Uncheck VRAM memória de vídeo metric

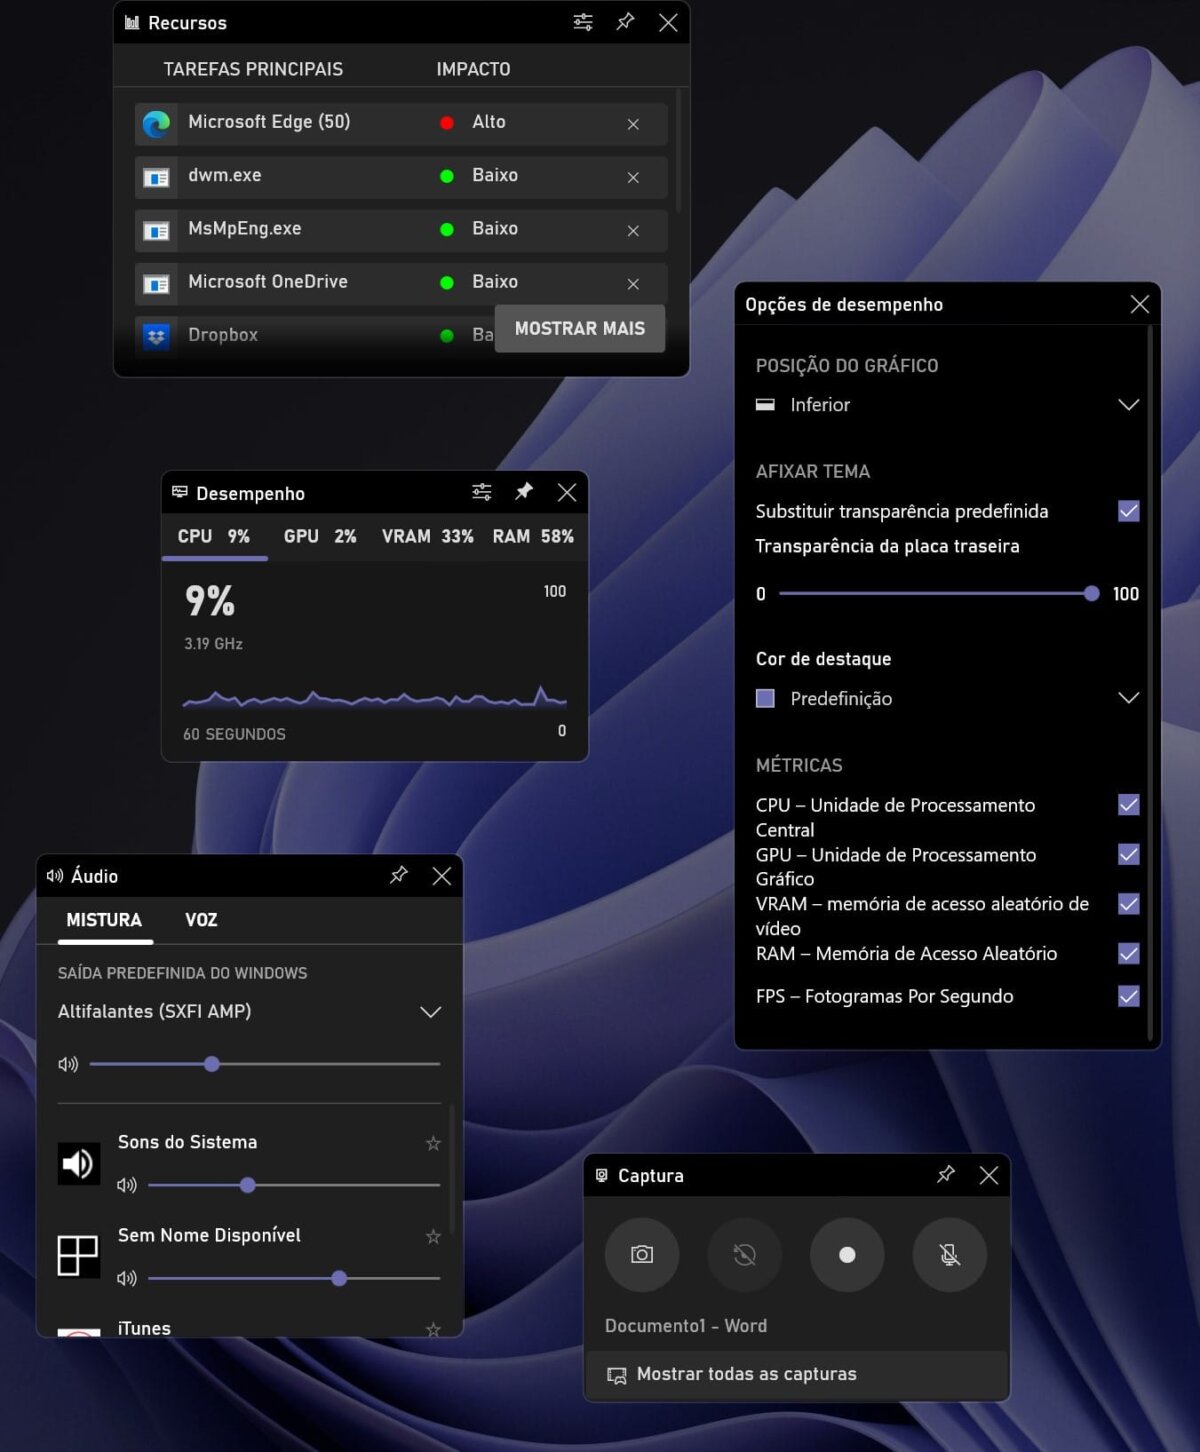pos(1129,904)
